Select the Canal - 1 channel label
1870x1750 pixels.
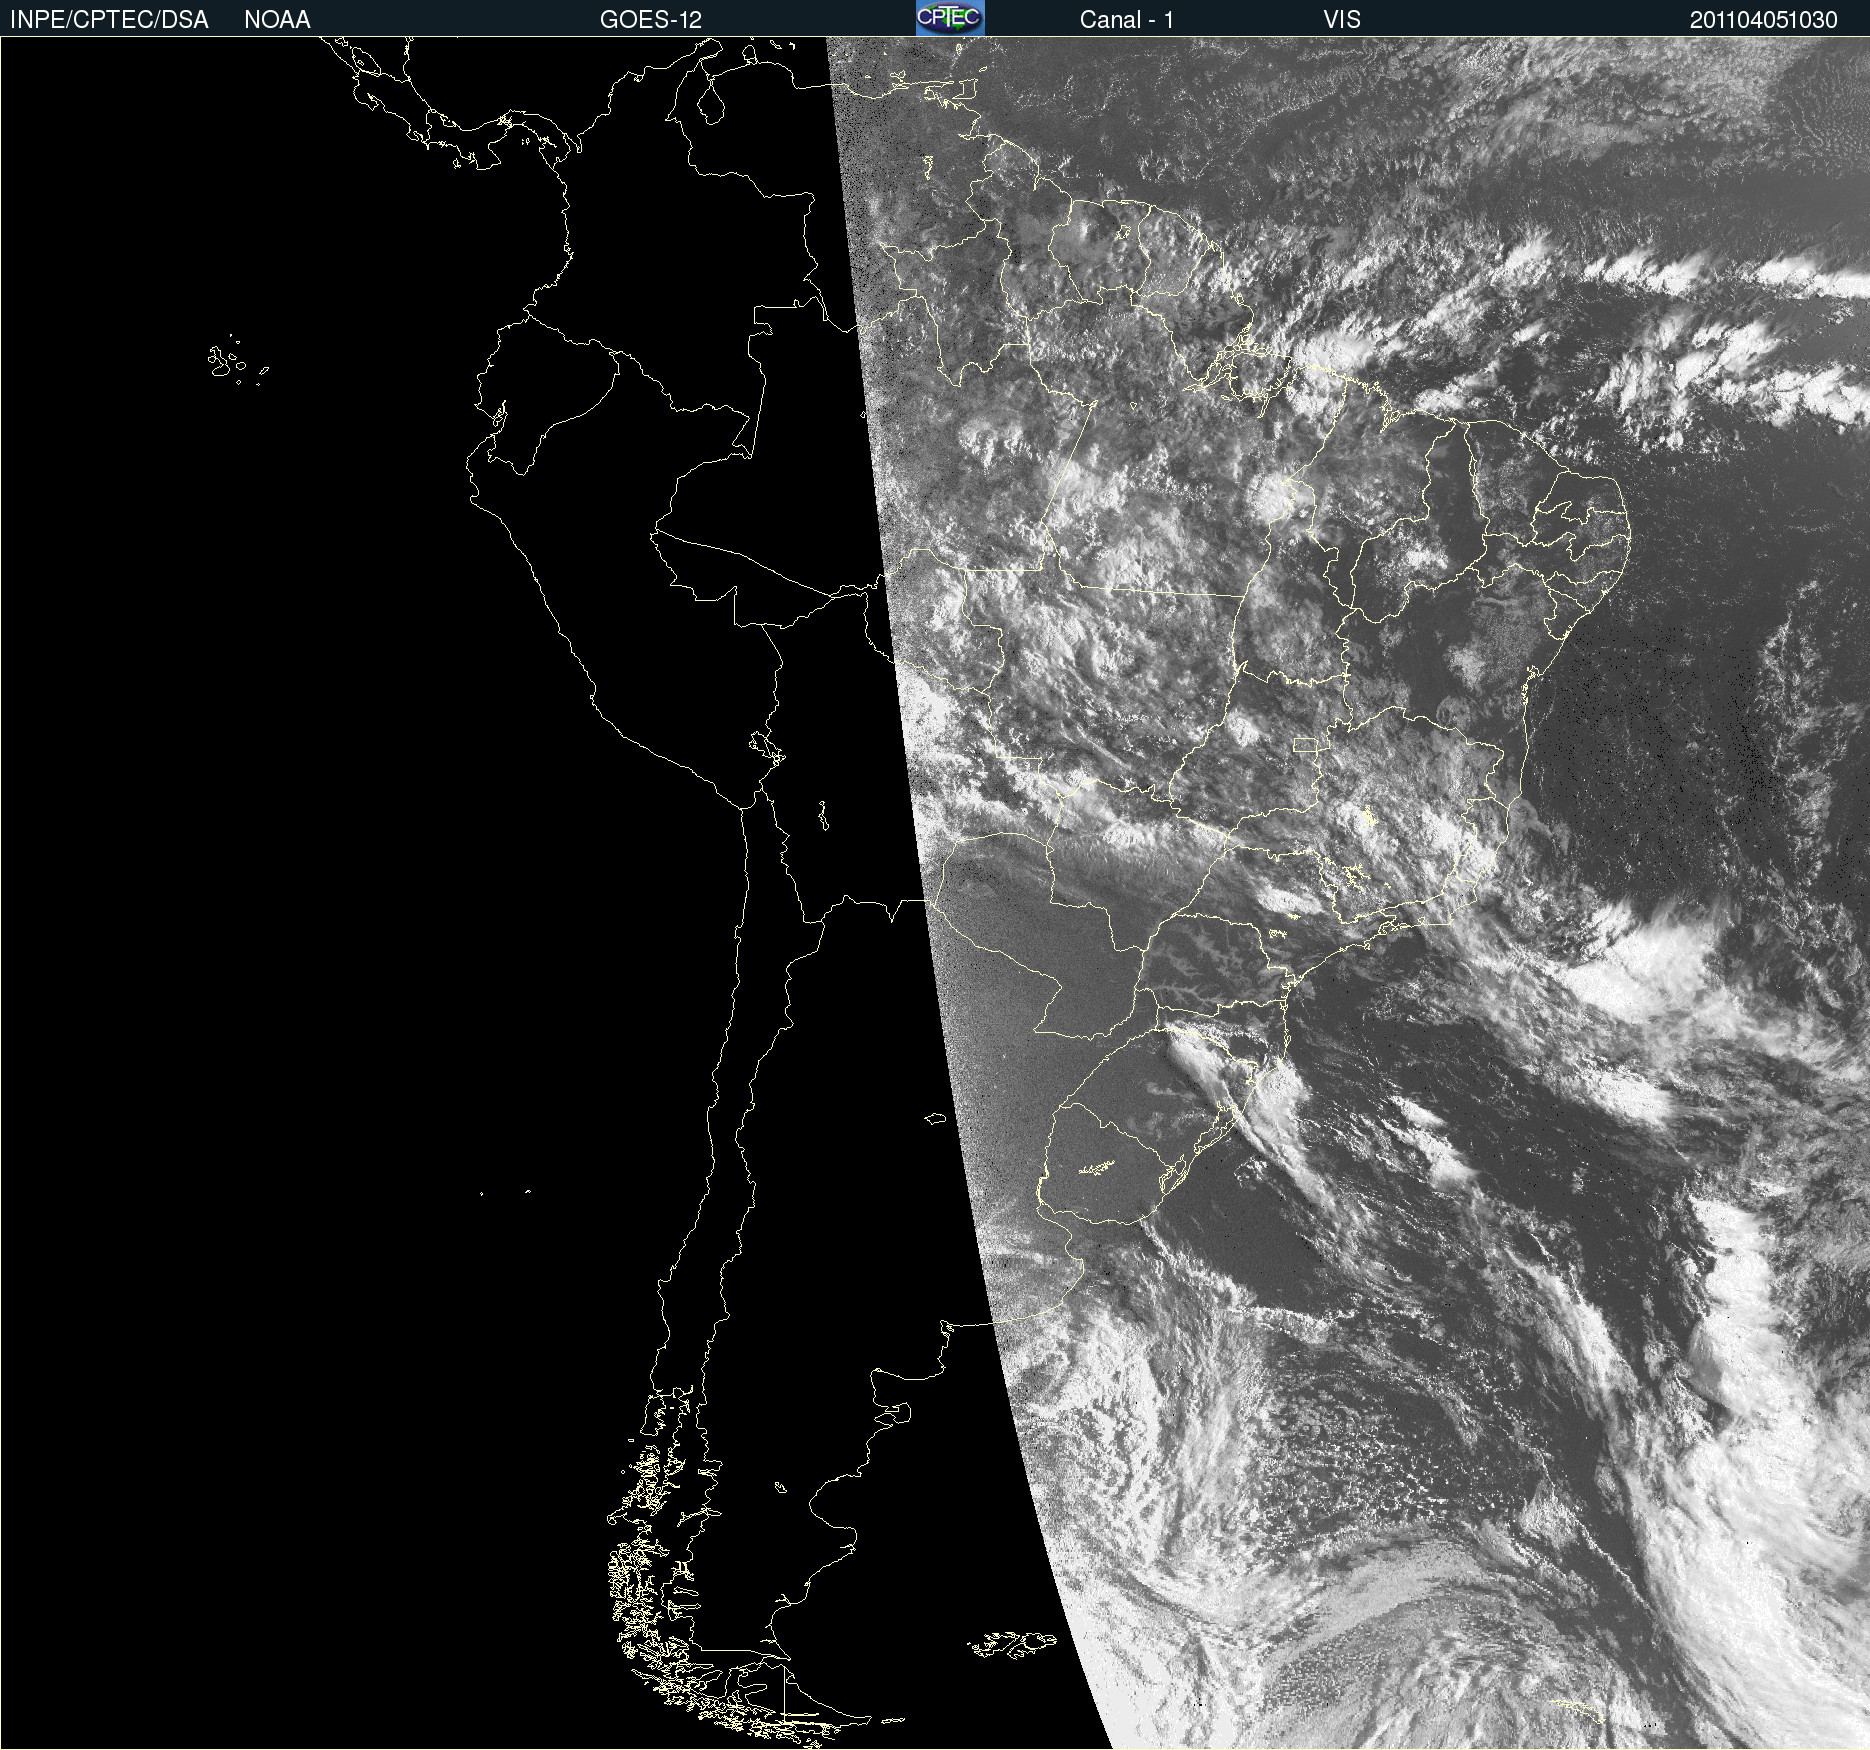(x=1127, y=20)
